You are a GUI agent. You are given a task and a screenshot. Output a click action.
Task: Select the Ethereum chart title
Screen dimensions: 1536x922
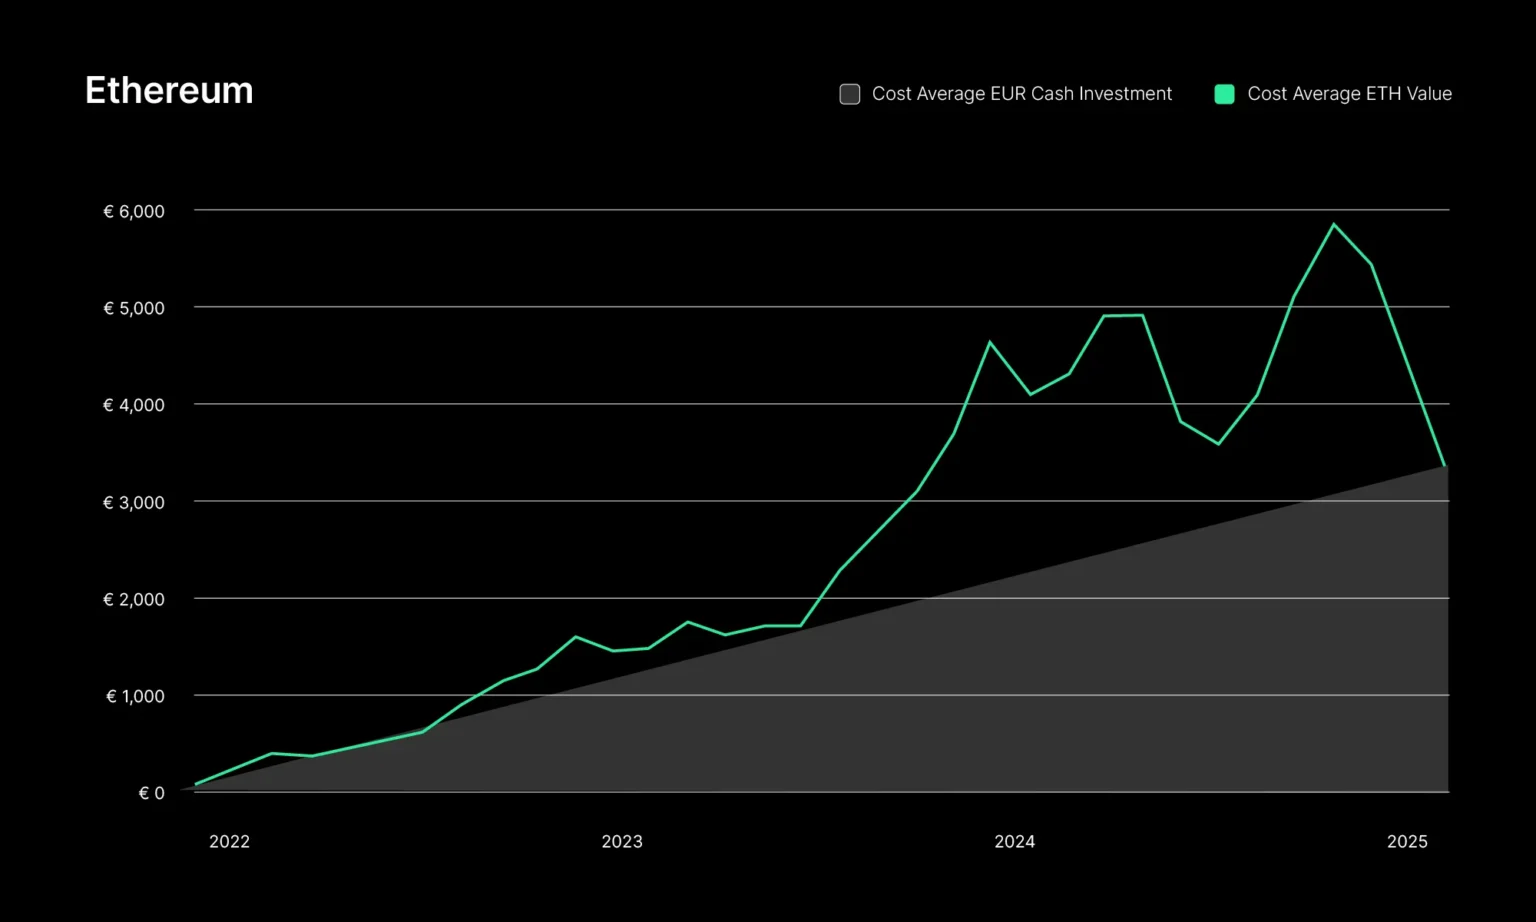(x=168, y=90)
